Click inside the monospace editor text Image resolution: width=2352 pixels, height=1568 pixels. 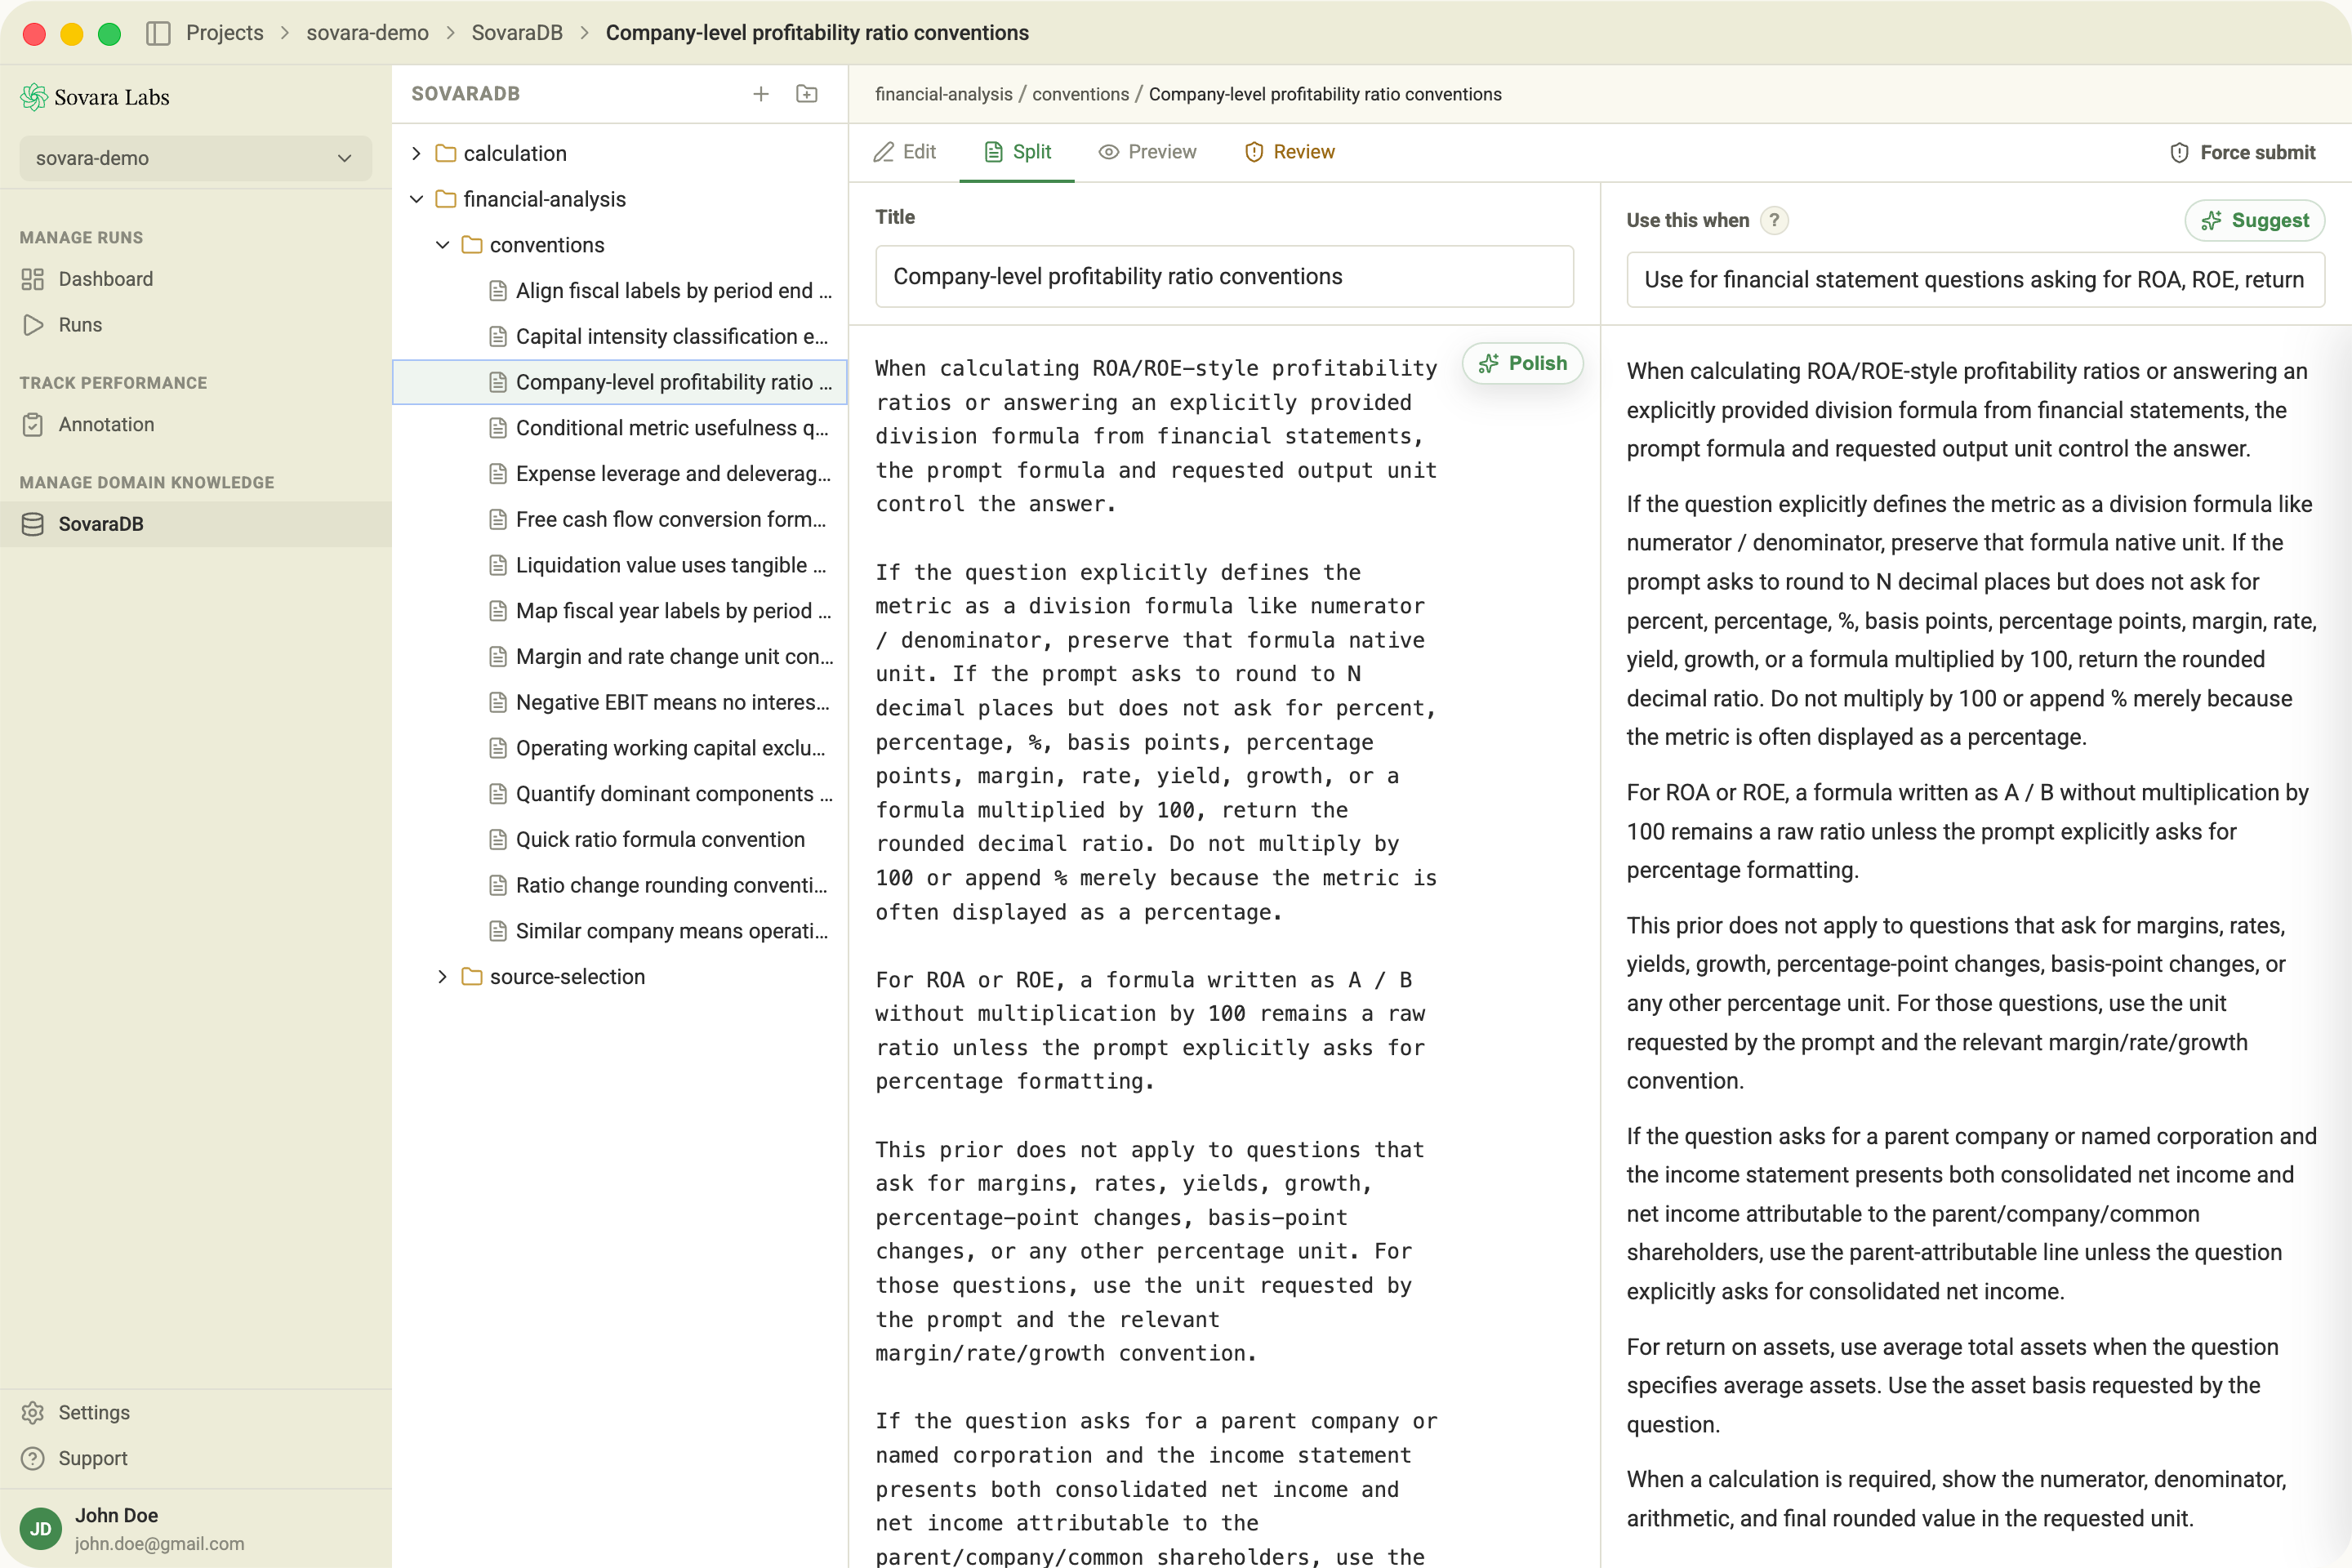tap(1156, 946)
